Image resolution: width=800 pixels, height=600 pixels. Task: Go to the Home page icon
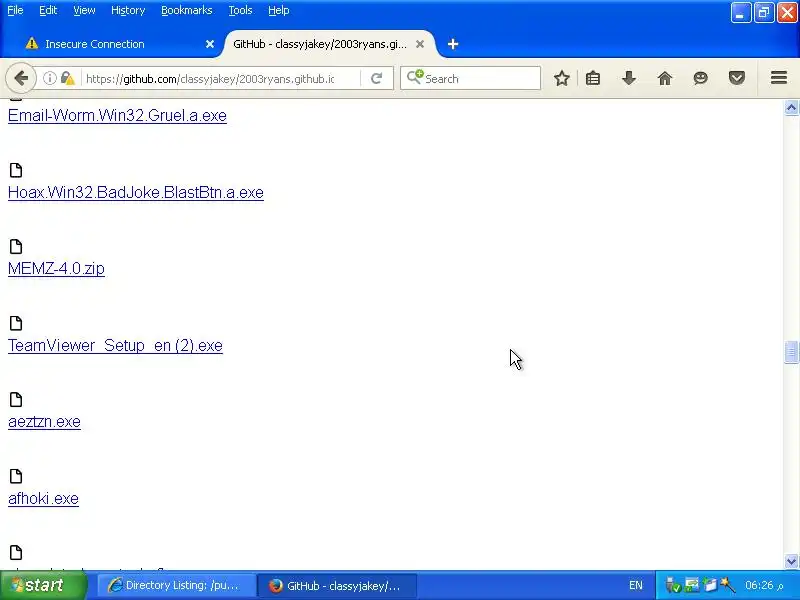[665, 78]
